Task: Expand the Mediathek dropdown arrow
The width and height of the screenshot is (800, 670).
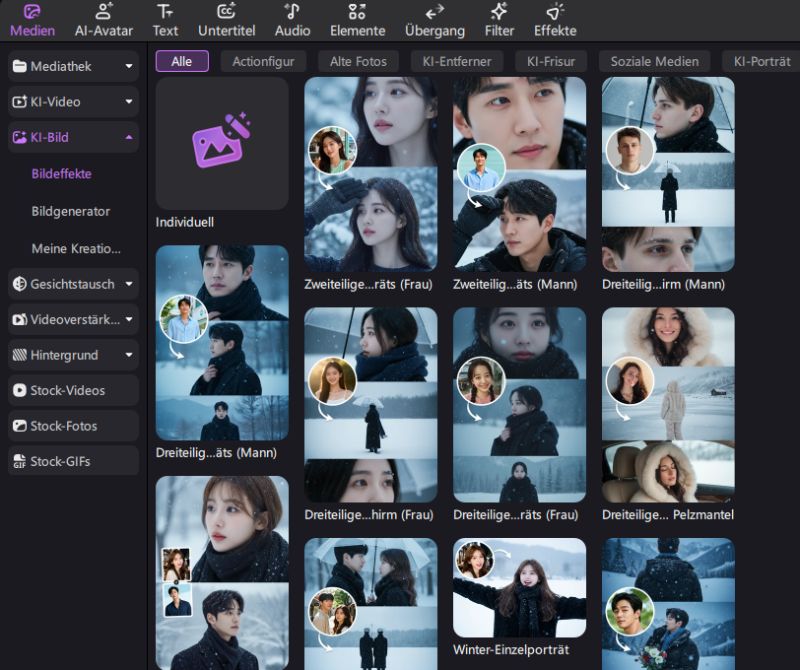Action: click(129, 67)
